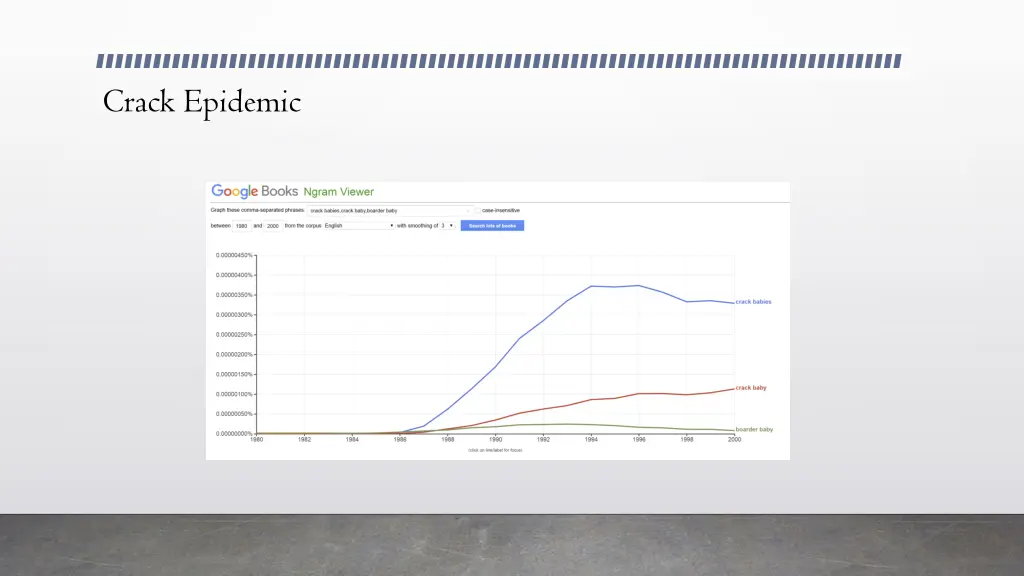Expand the smoothing value dropdown
Image resolution: width=1024 pixels, height=576 pixels.
click(447, 226)
